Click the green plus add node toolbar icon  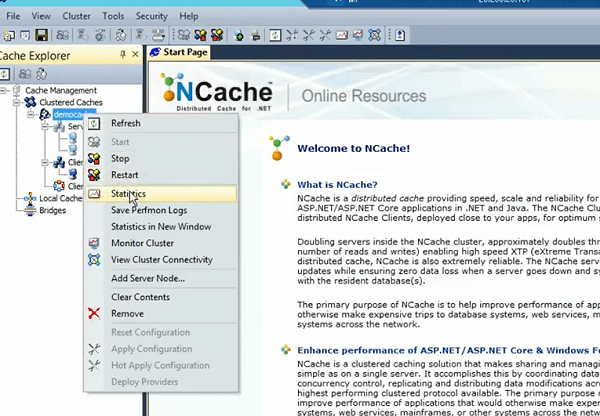click(x=239, y=35)
